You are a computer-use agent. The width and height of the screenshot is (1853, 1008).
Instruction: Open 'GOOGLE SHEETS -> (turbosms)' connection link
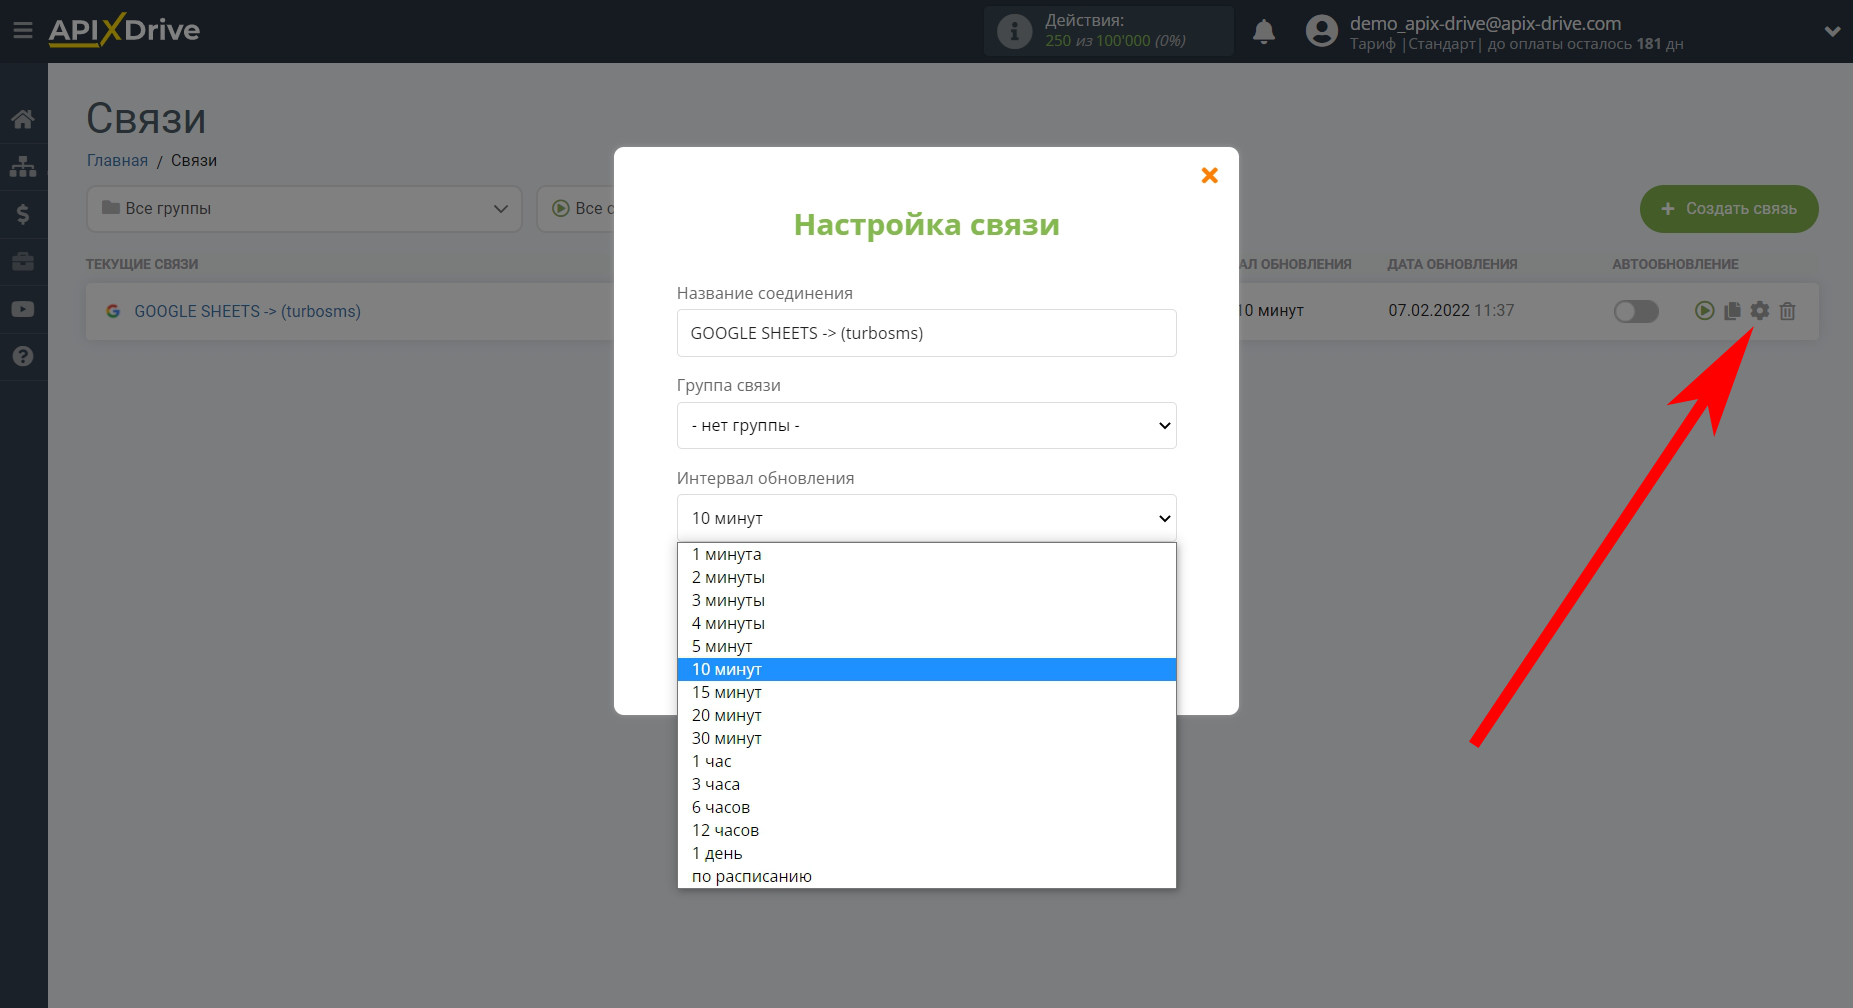pyautogui.click(x=247, y=311)
